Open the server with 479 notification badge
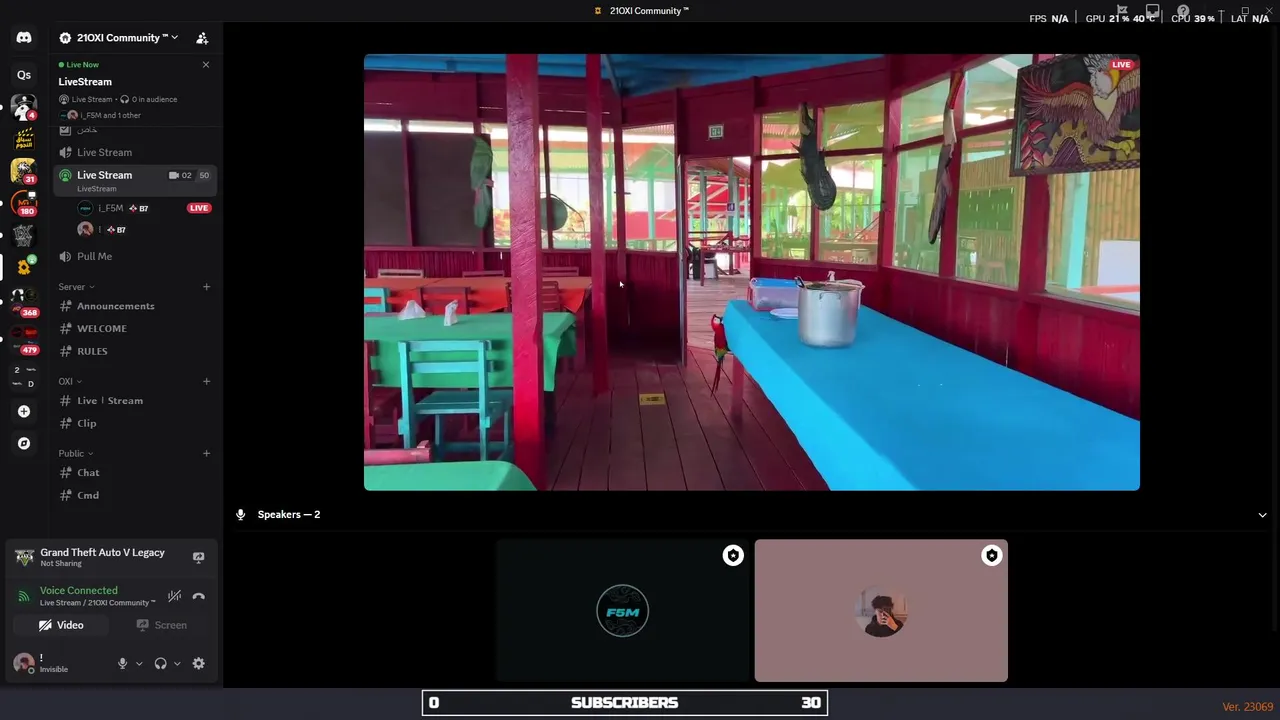The height and width of the screenshot is (720, 1280). (x=24, y=341)
